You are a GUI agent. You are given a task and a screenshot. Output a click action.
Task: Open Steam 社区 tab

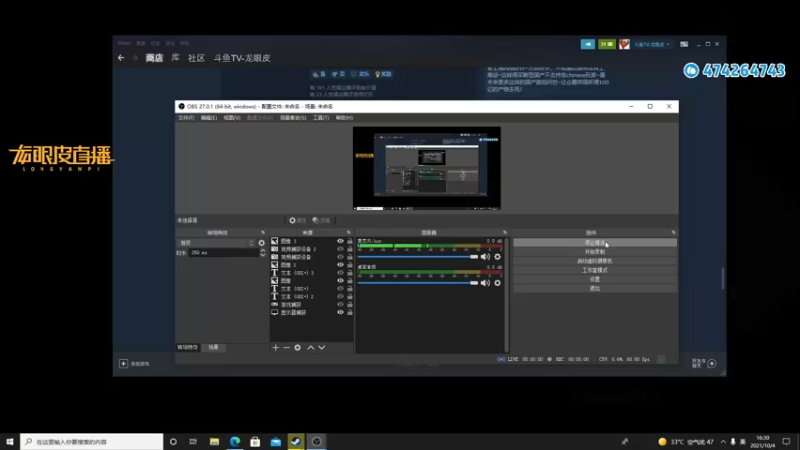(196, 58)
